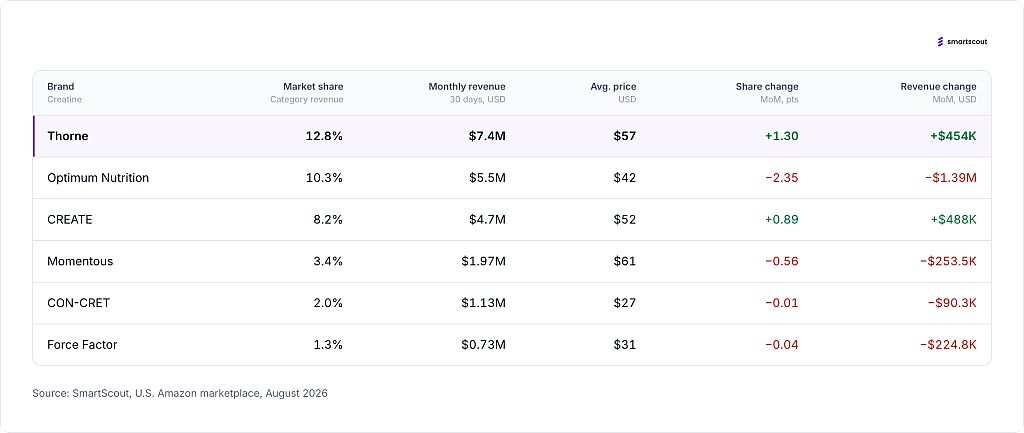Click CON-CRET's $27 average price
1024x433 pixels.
[x=625, y=303]
